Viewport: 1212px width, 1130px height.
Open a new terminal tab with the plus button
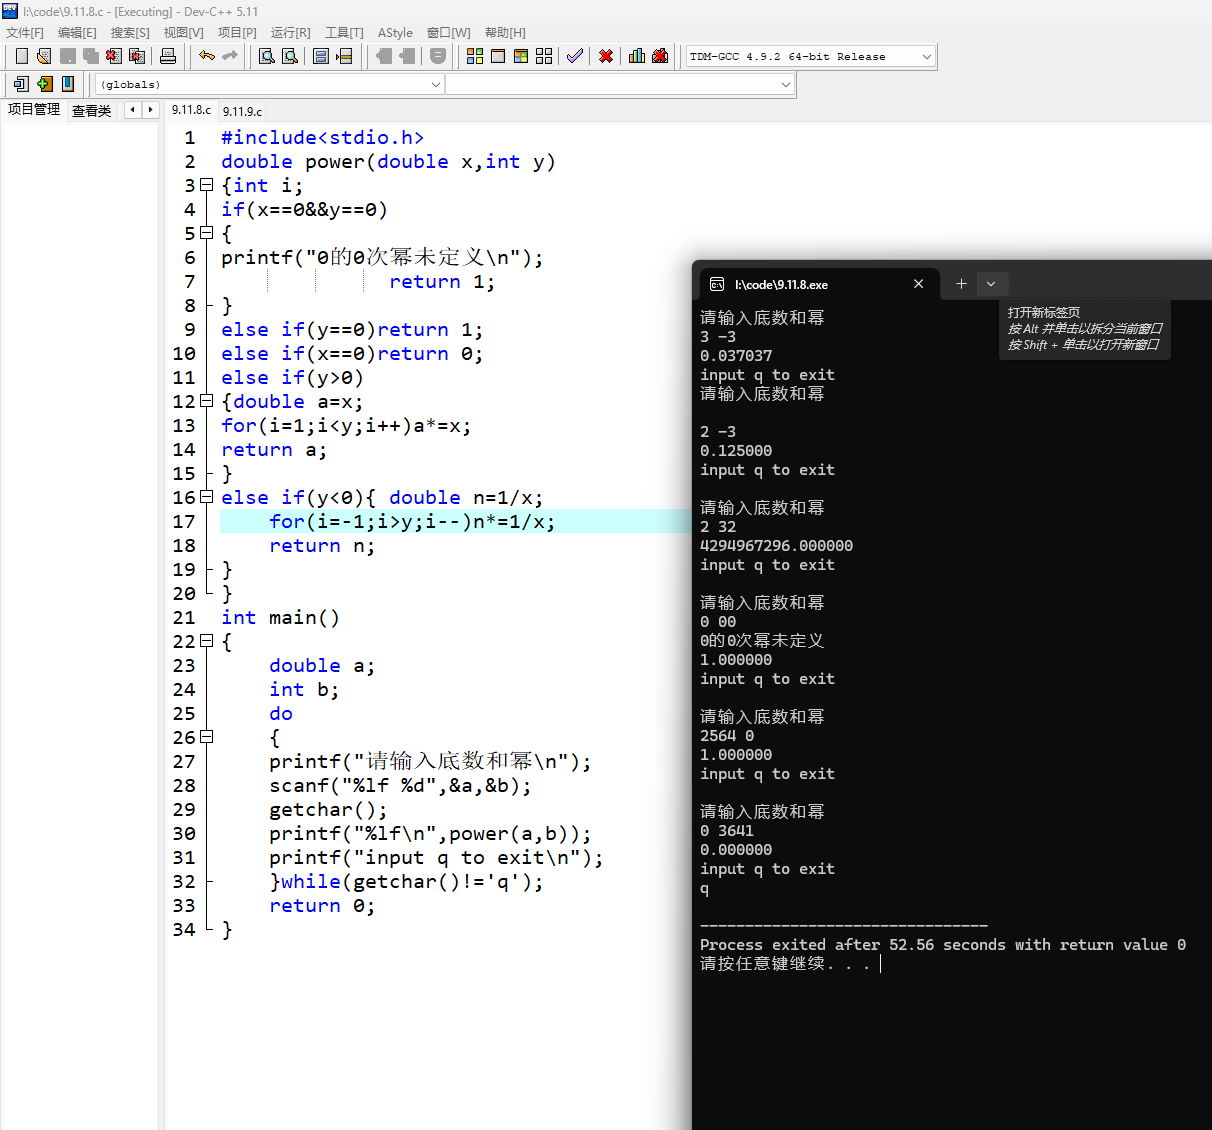tap(961, 284)
